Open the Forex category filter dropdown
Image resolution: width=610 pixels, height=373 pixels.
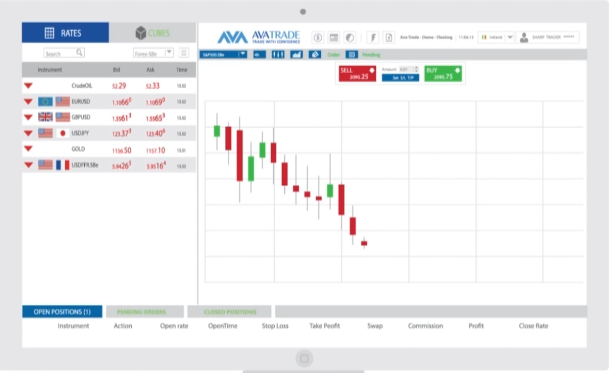coord(153,53)
